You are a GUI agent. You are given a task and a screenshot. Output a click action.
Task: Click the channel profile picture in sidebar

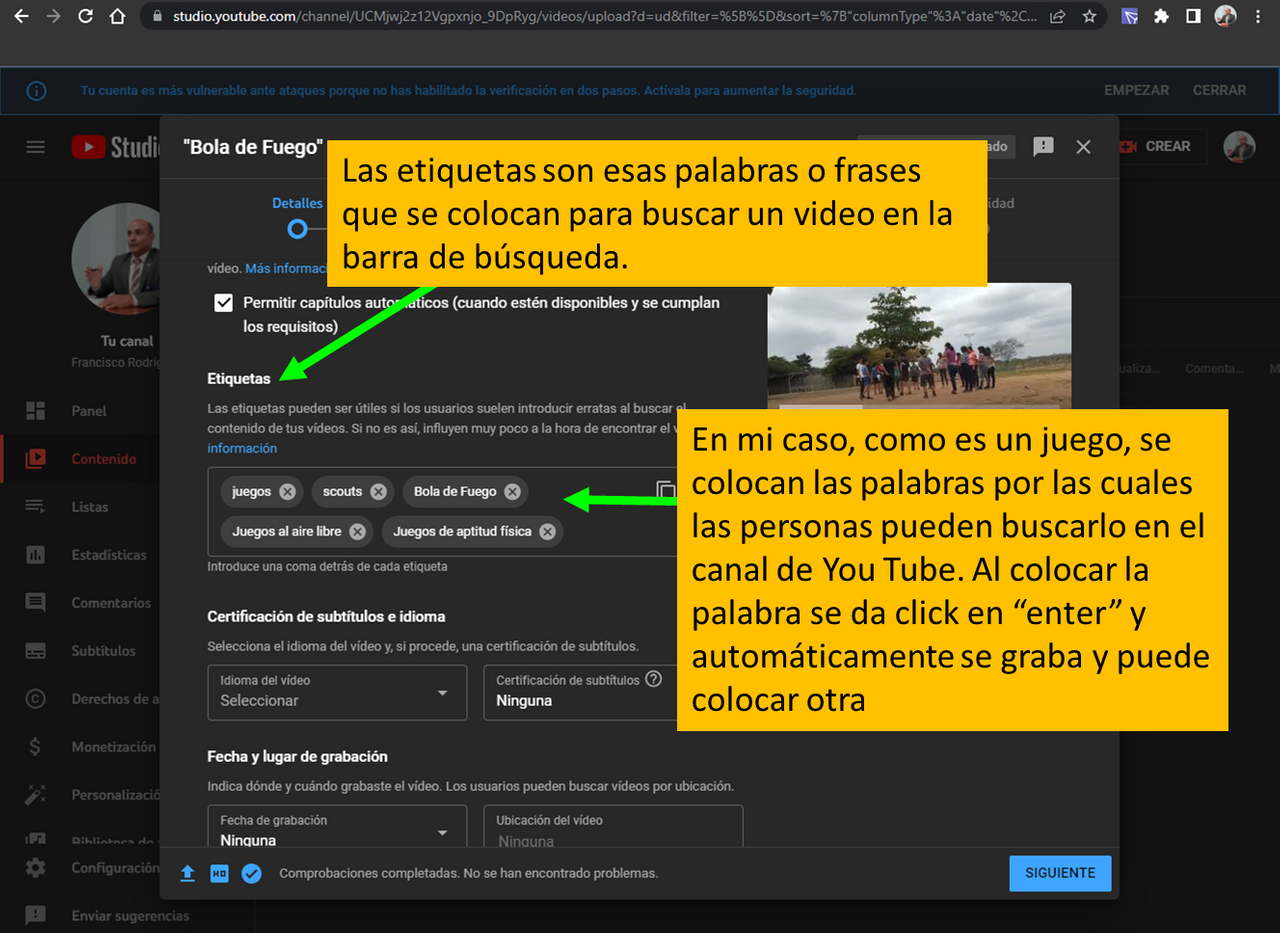coord(116,258)
